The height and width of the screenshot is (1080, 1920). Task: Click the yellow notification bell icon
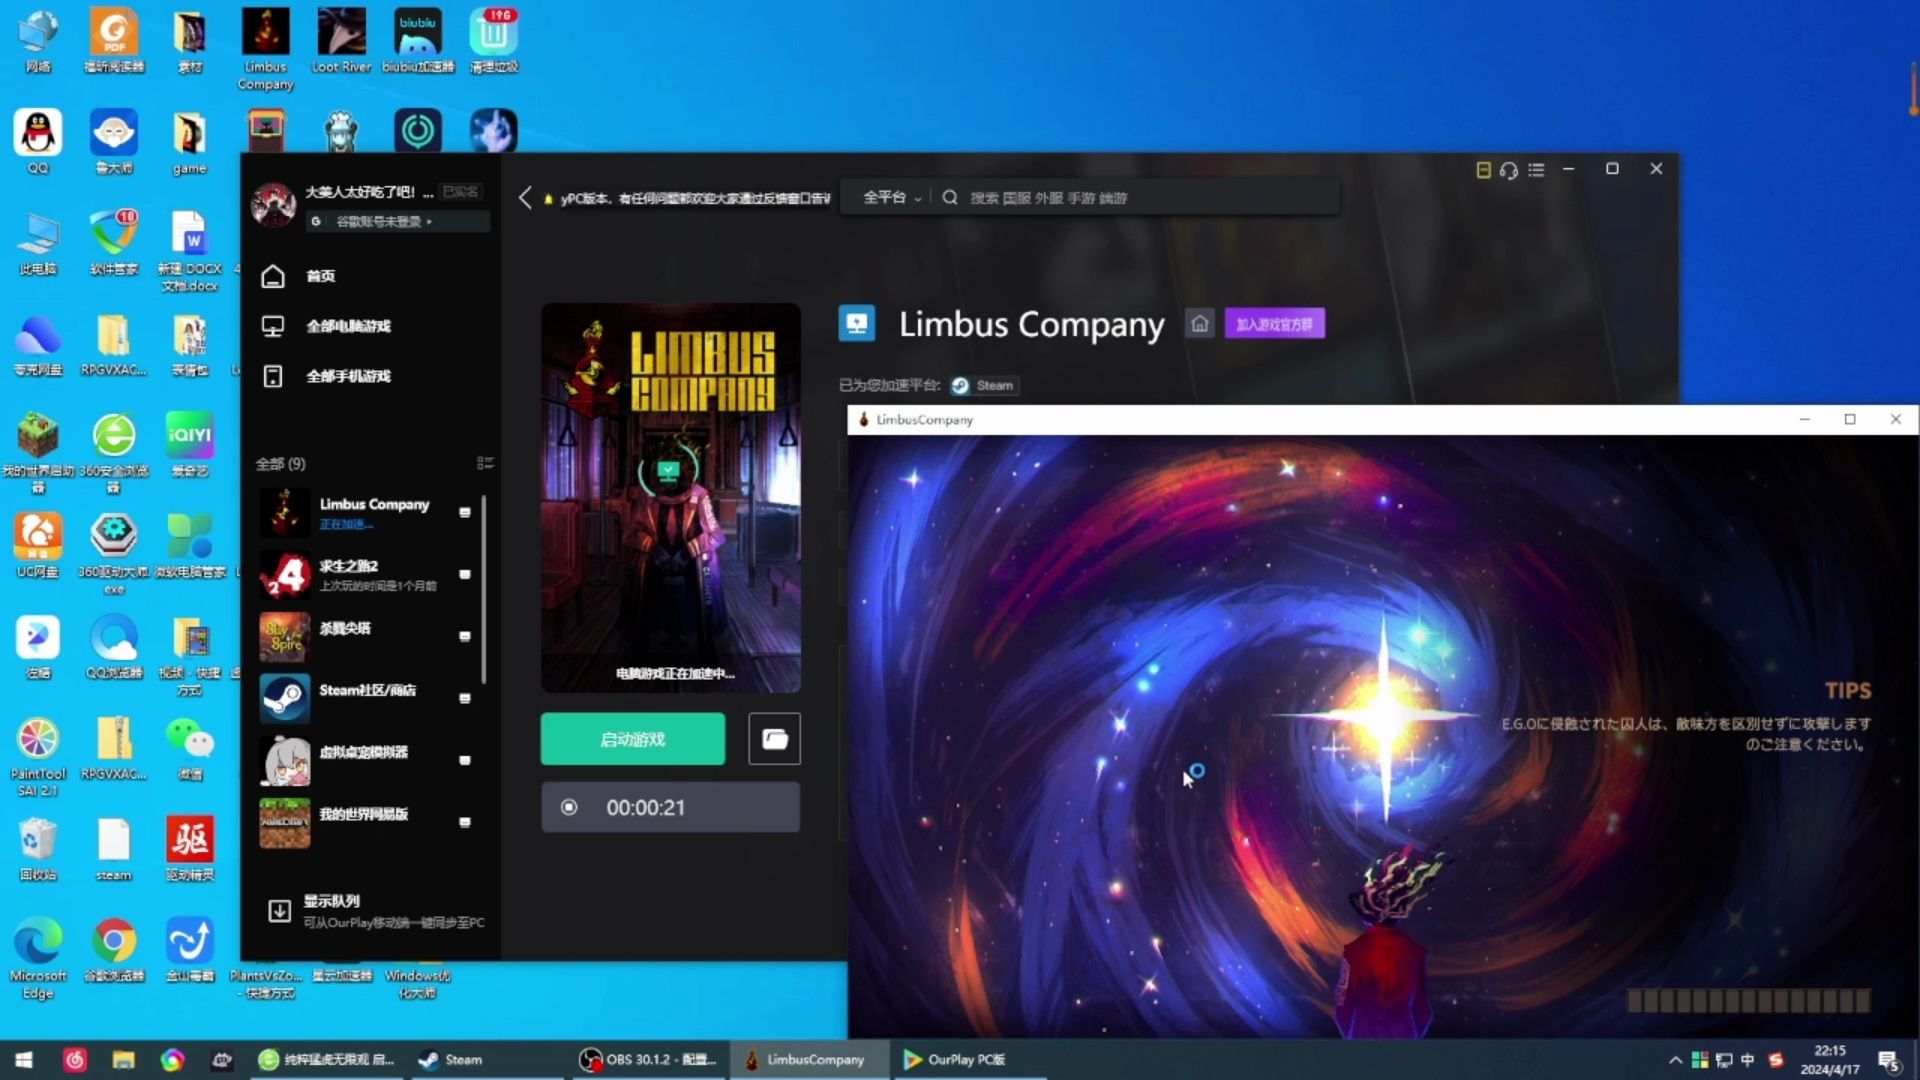pyautogui.click(x=548, y=199)
